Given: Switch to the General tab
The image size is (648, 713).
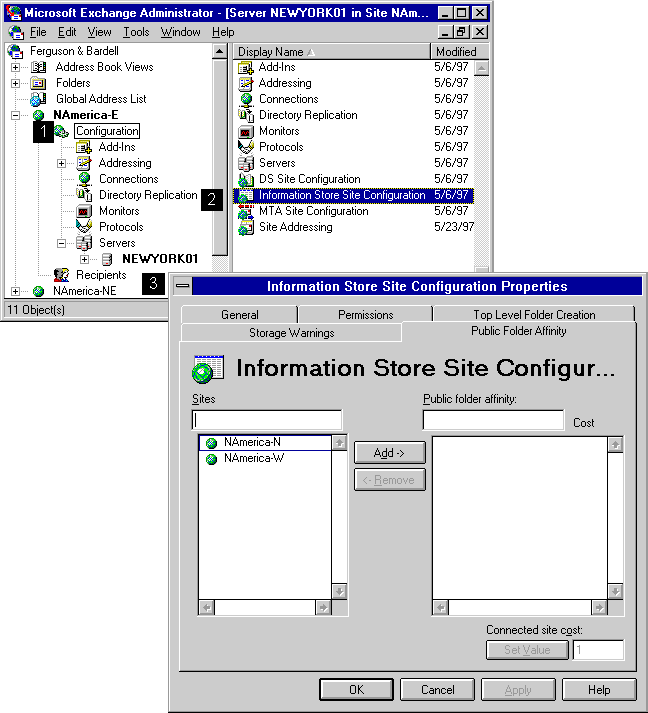Looking at the screenshot, I should pyautogui.click(x=240, y=315).
